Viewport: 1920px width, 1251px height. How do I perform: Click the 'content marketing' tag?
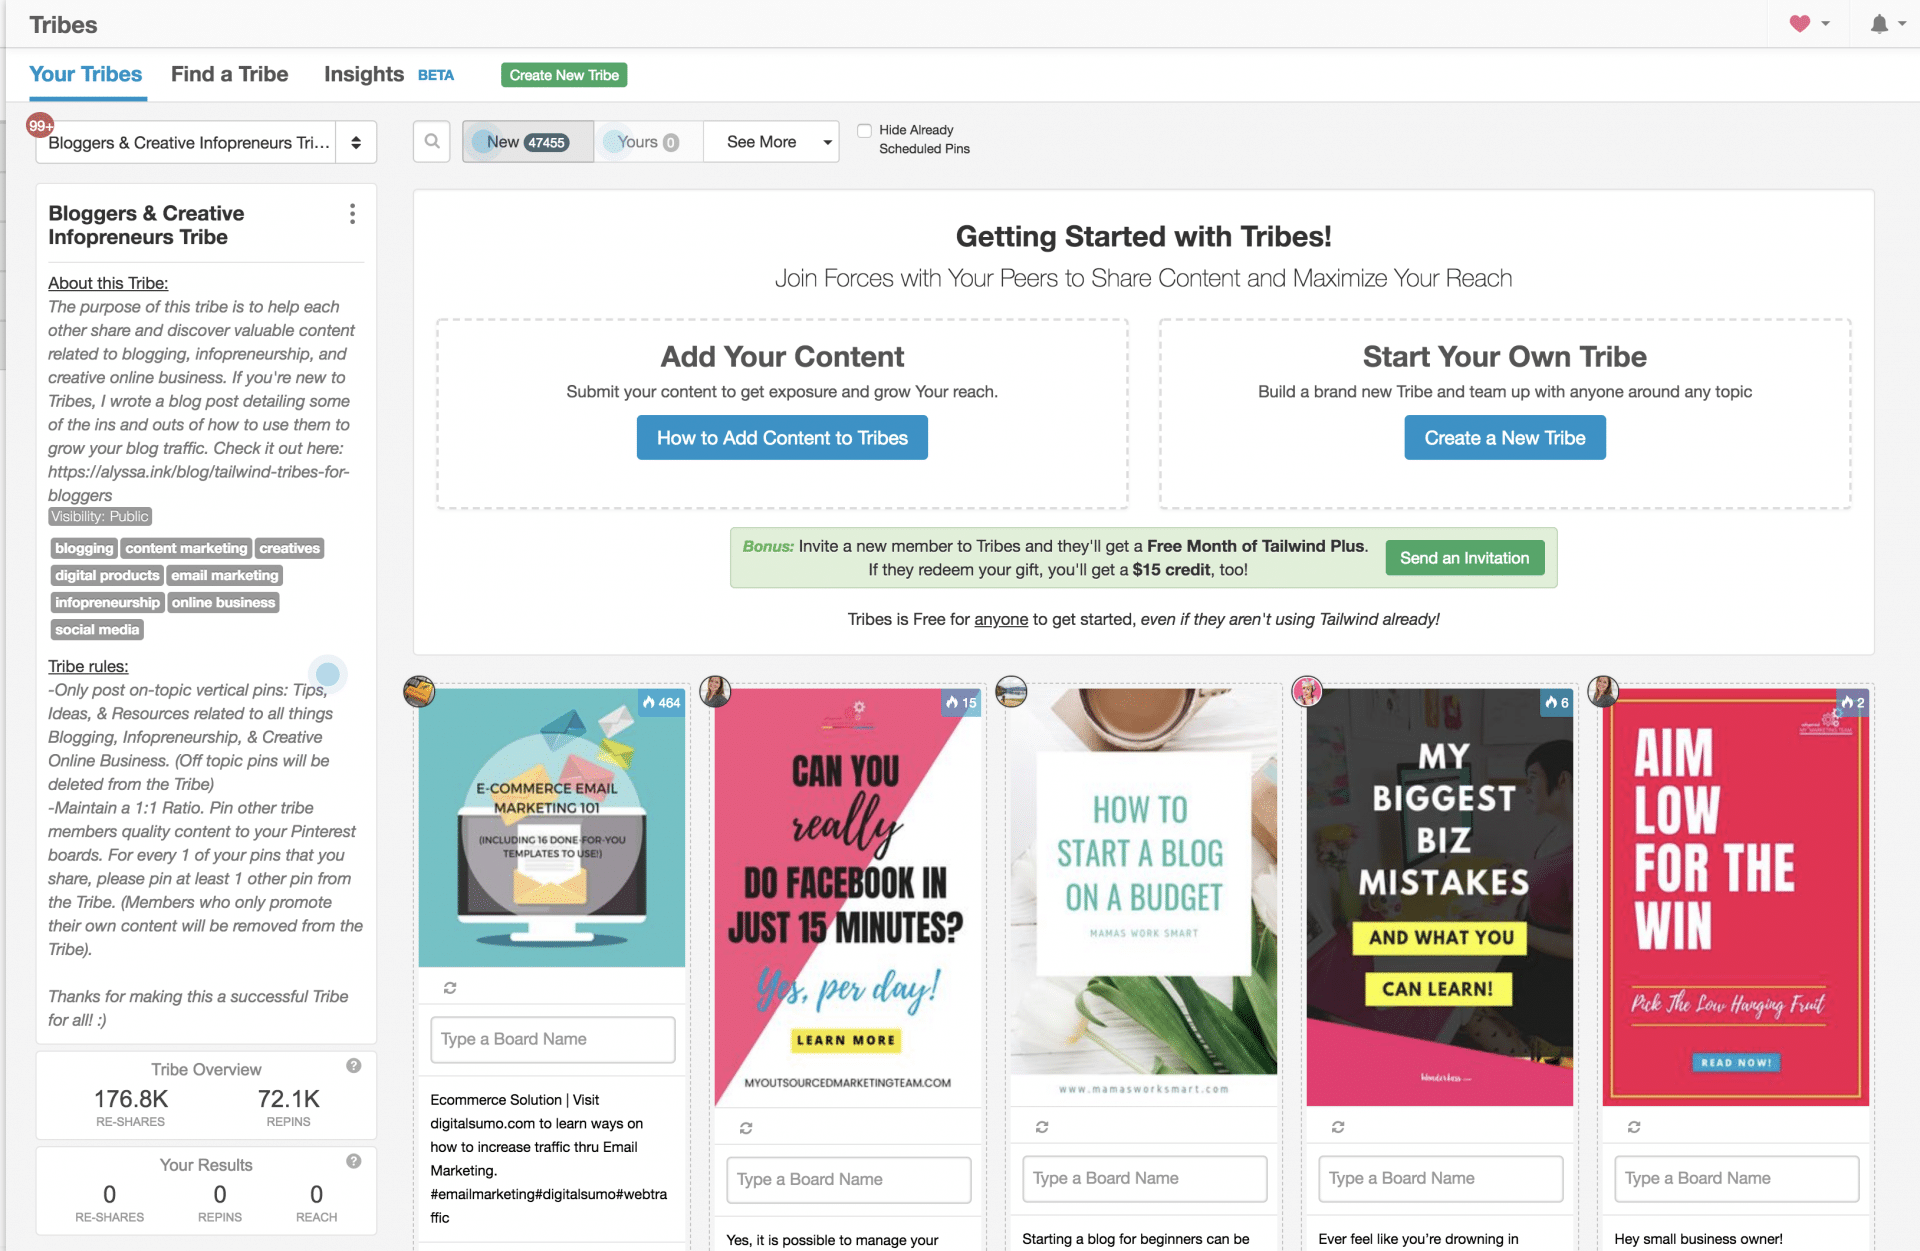[186, 548]
